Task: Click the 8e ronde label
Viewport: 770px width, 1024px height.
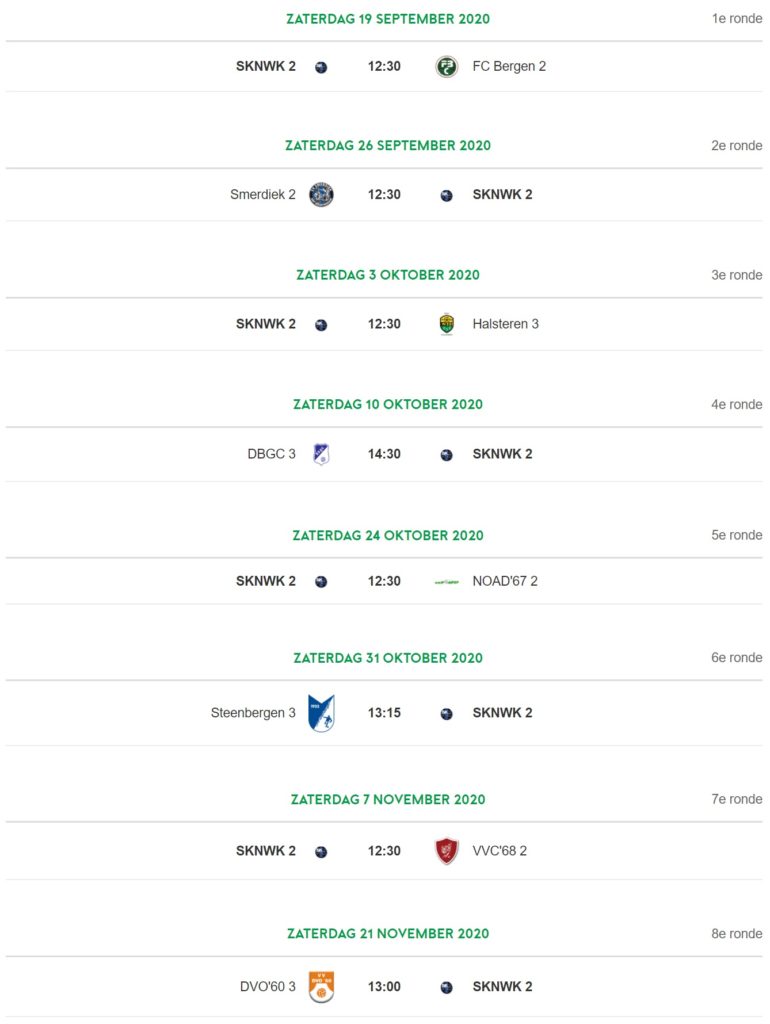Action: 737,934
